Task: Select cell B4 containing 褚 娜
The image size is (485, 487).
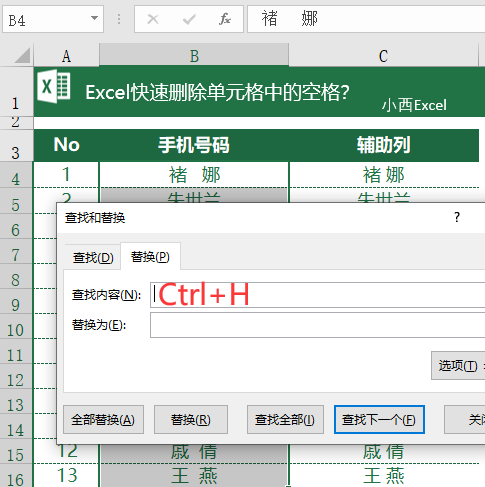Action: click(194, 175)
